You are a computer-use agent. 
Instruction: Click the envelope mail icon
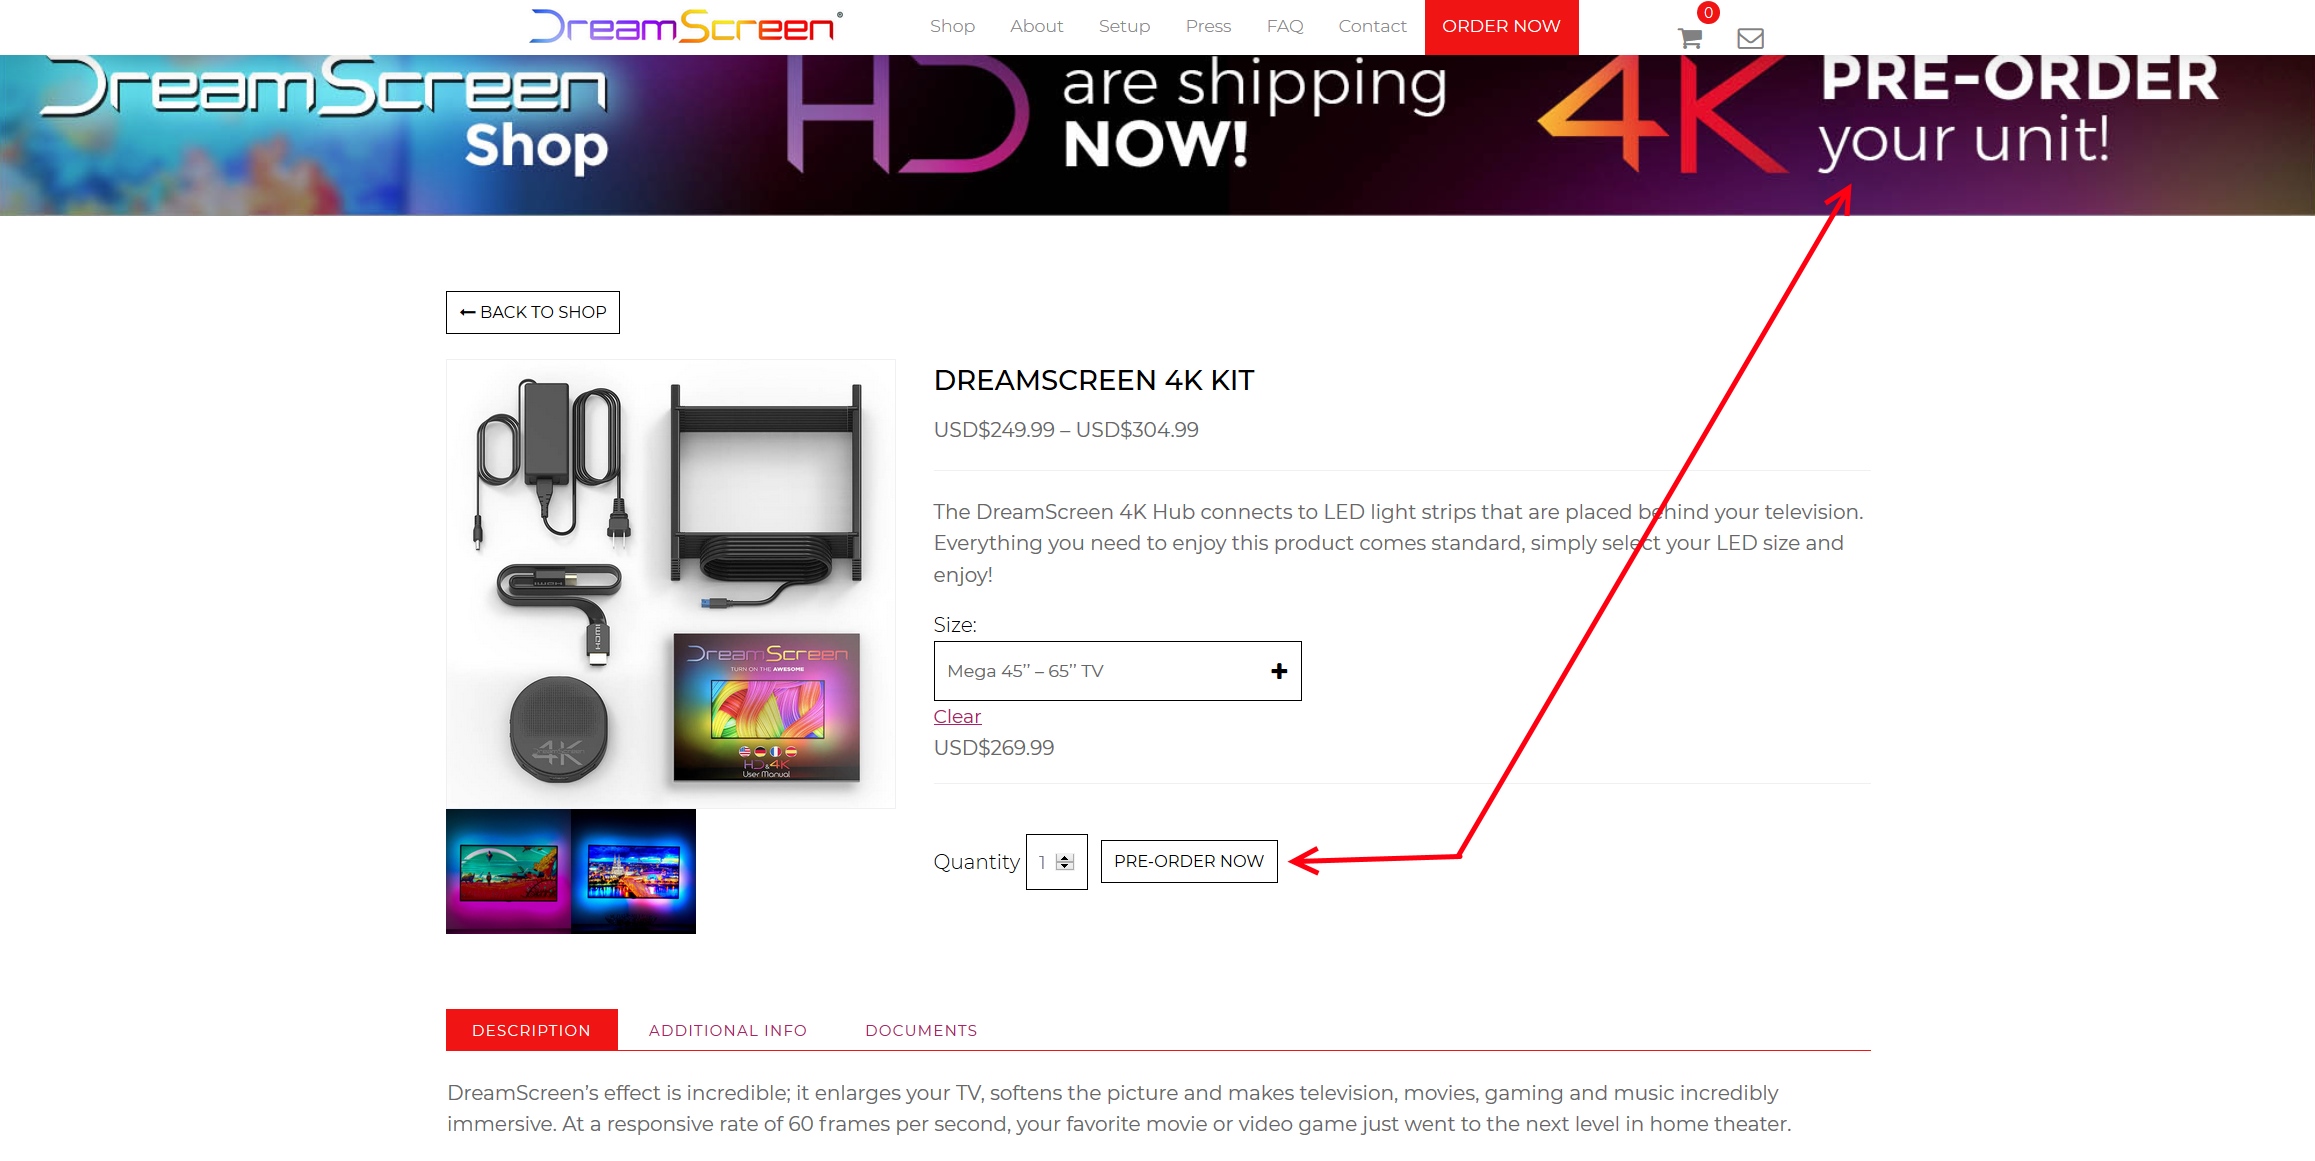(1750, 39)
